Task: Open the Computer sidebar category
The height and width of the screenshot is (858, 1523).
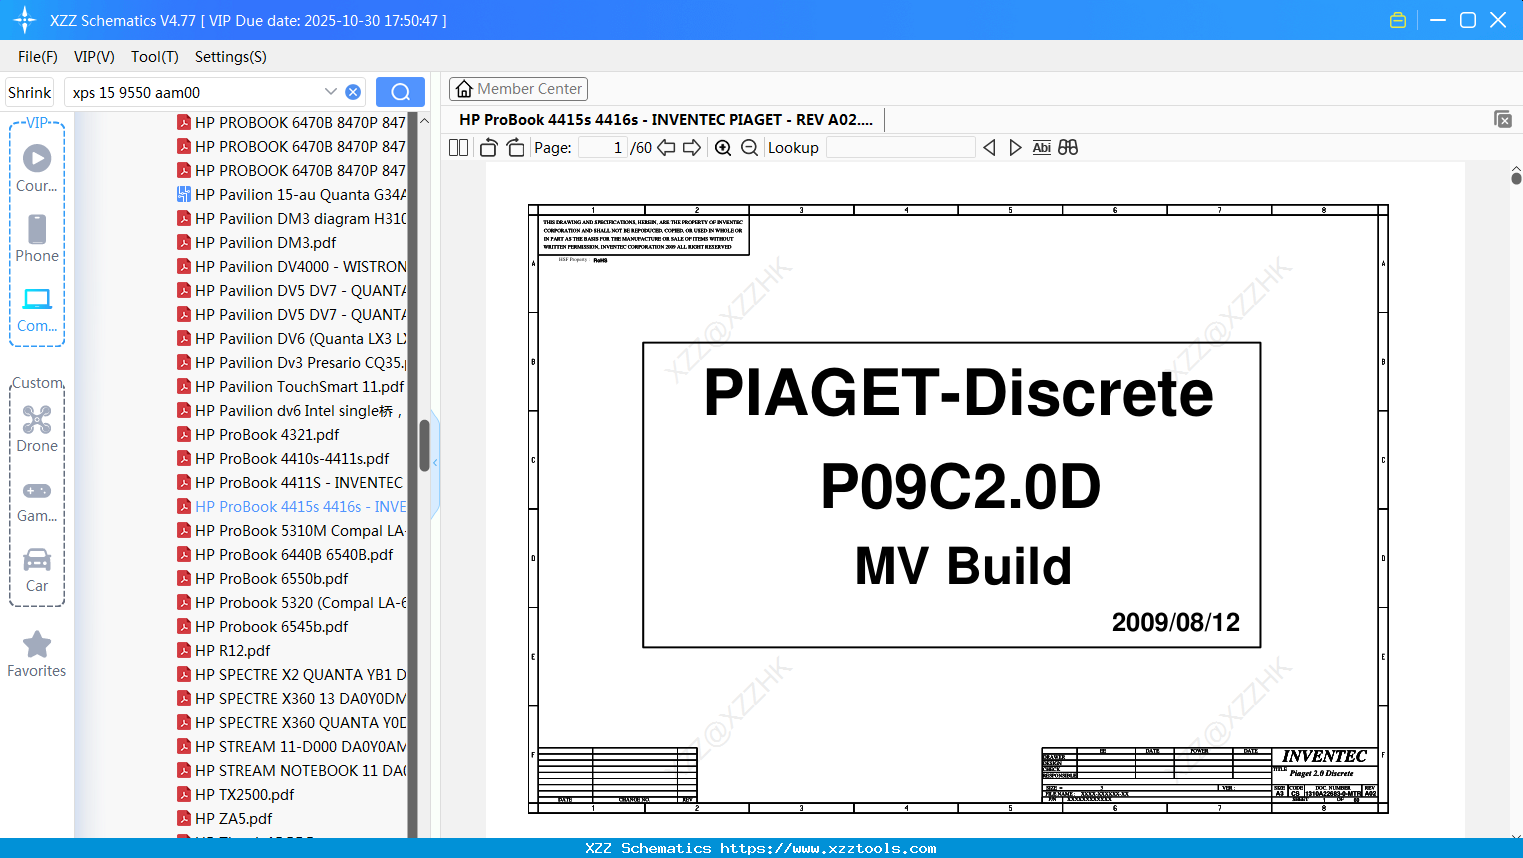Action: tap(37, 309)
